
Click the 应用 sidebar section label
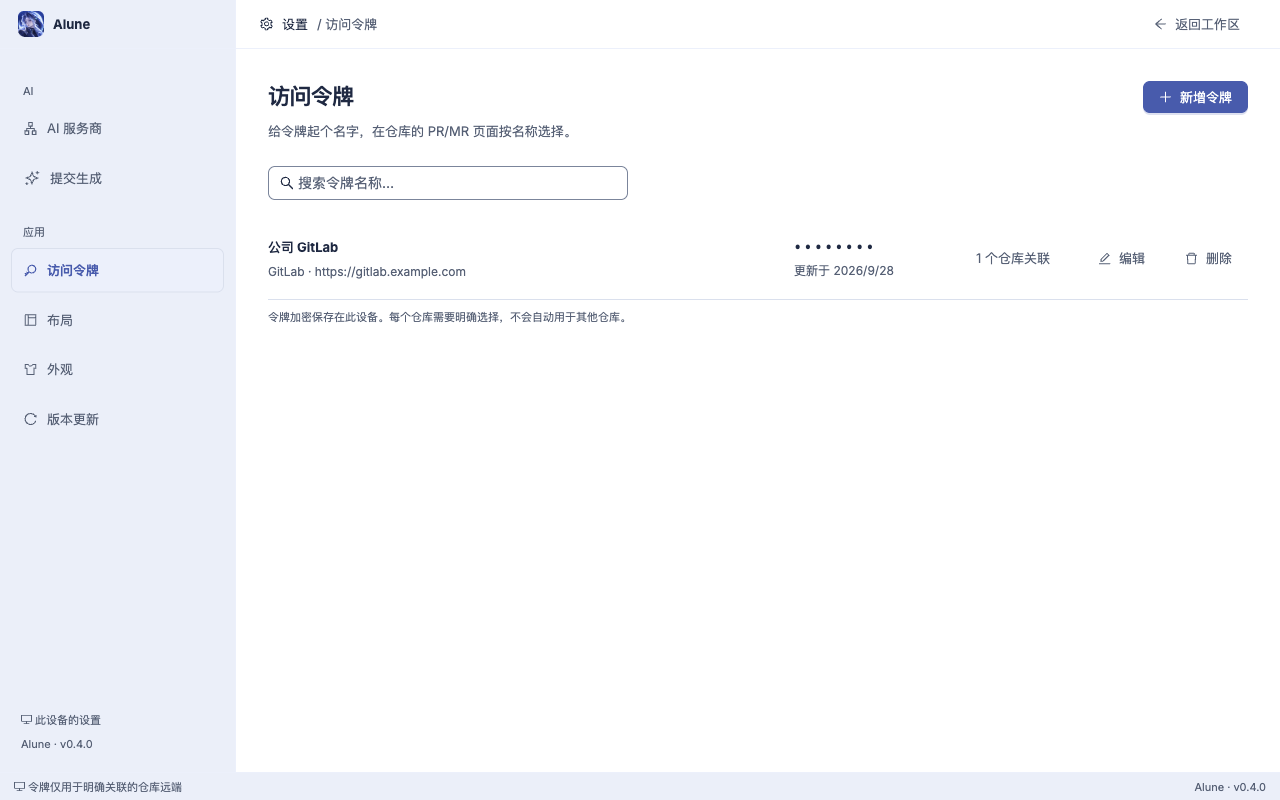tap(34, 232)
